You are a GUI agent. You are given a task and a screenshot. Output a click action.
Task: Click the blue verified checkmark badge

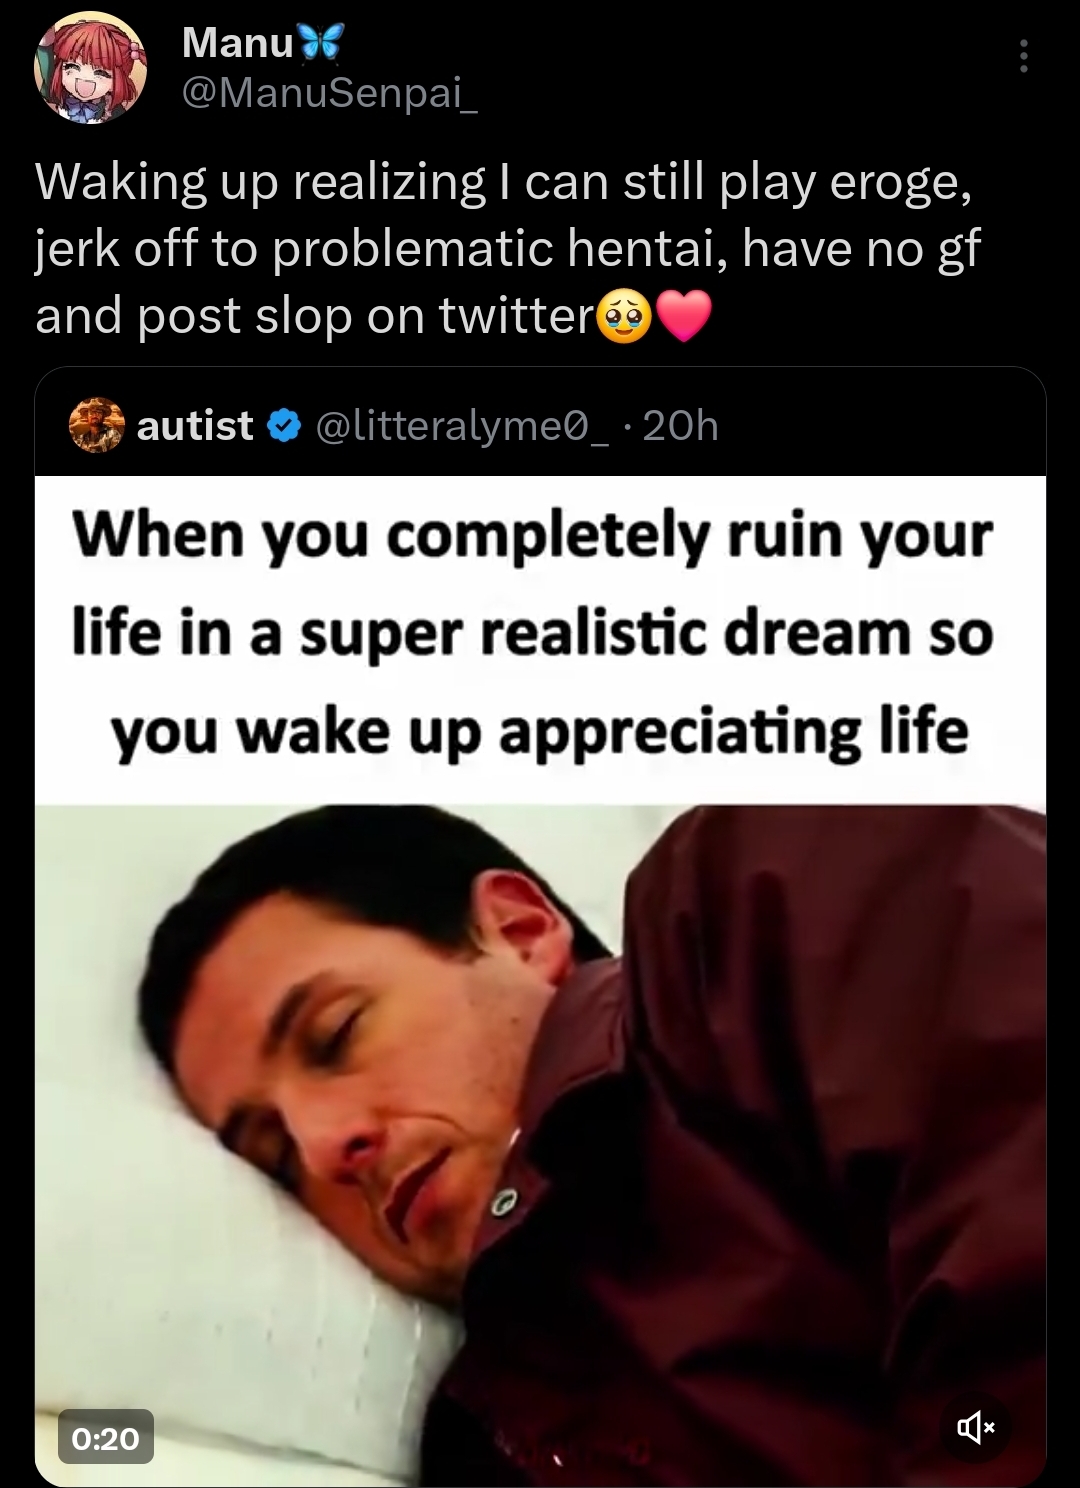[x=284, y=427]
